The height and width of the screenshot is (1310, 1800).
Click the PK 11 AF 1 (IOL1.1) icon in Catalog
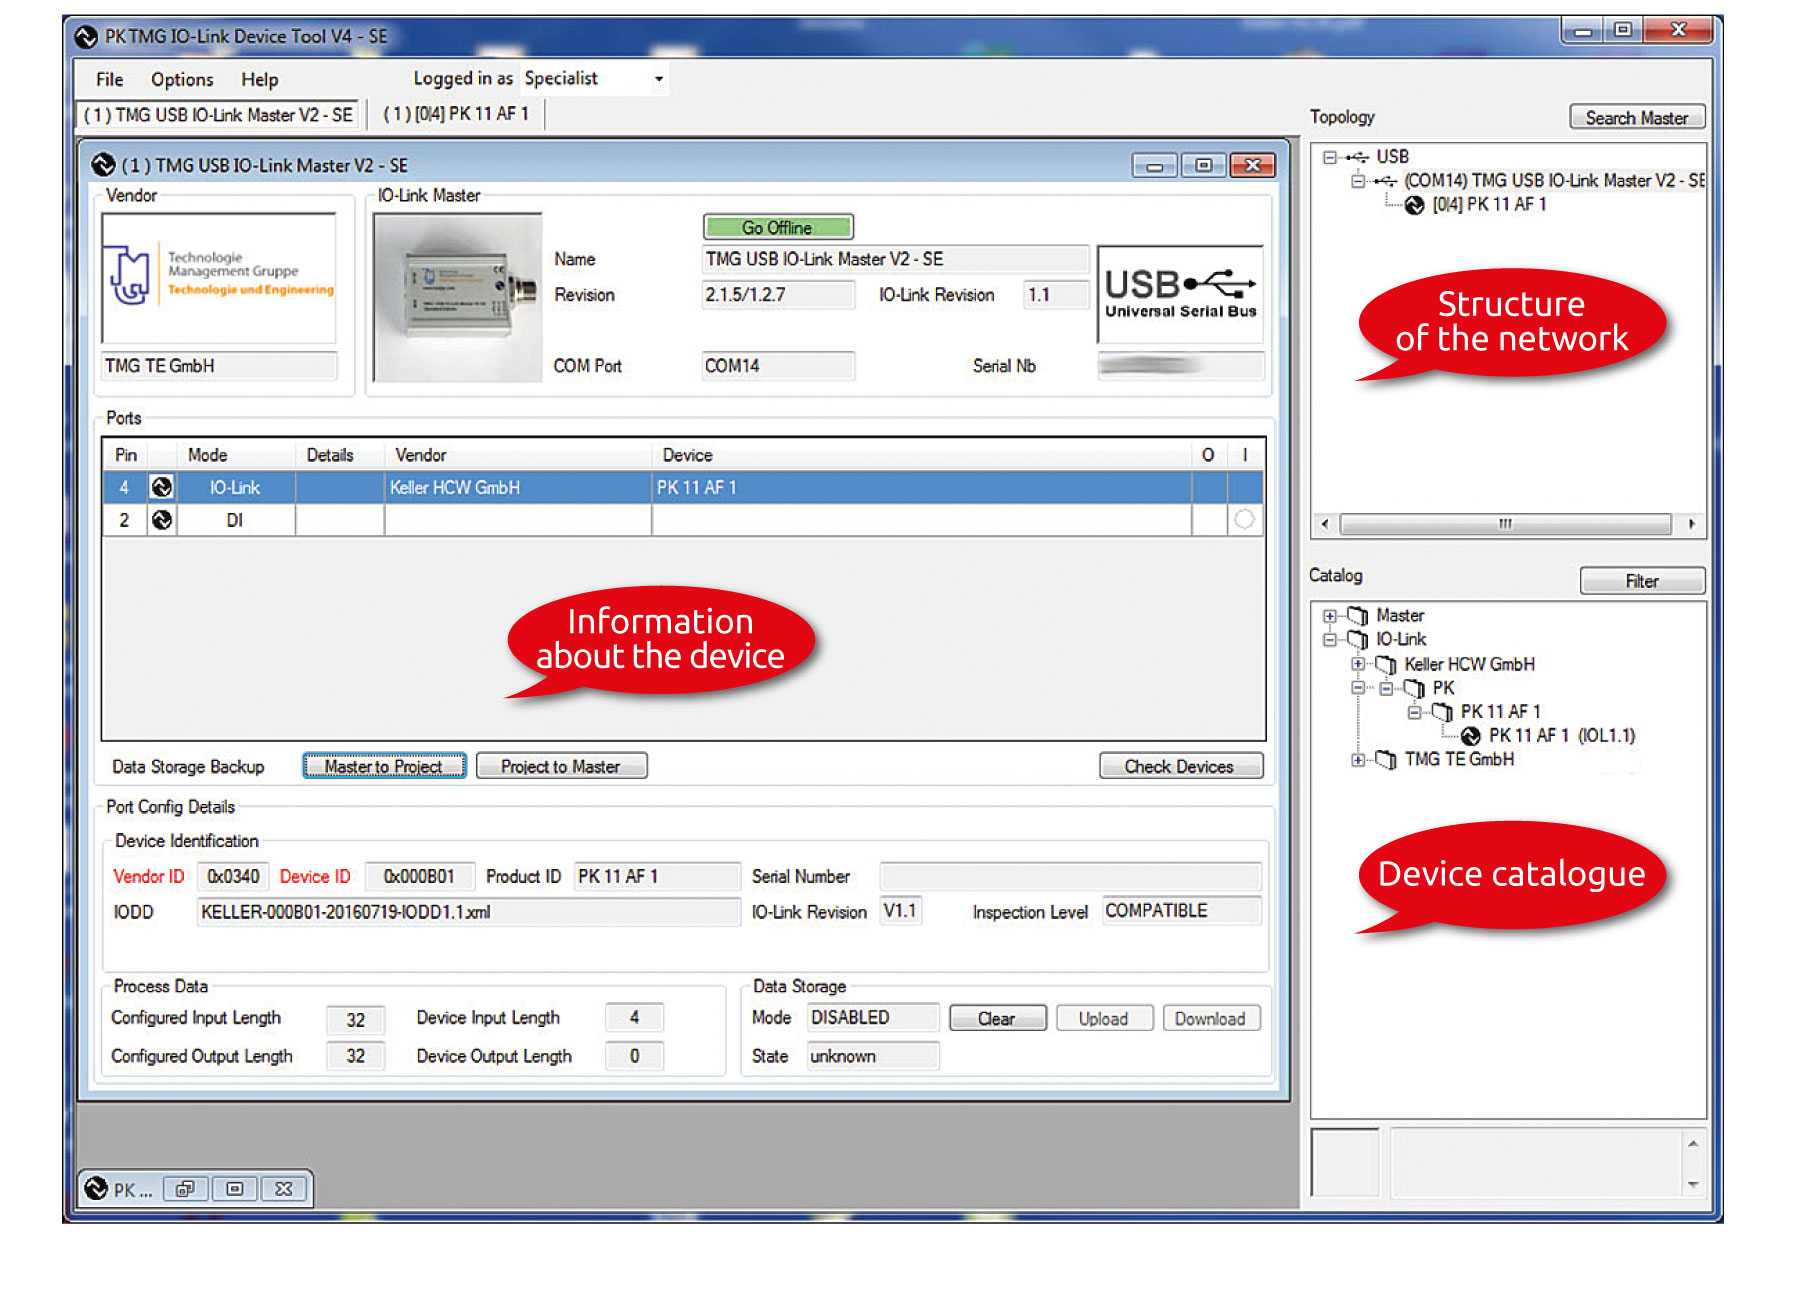[x=1470, y=736]
